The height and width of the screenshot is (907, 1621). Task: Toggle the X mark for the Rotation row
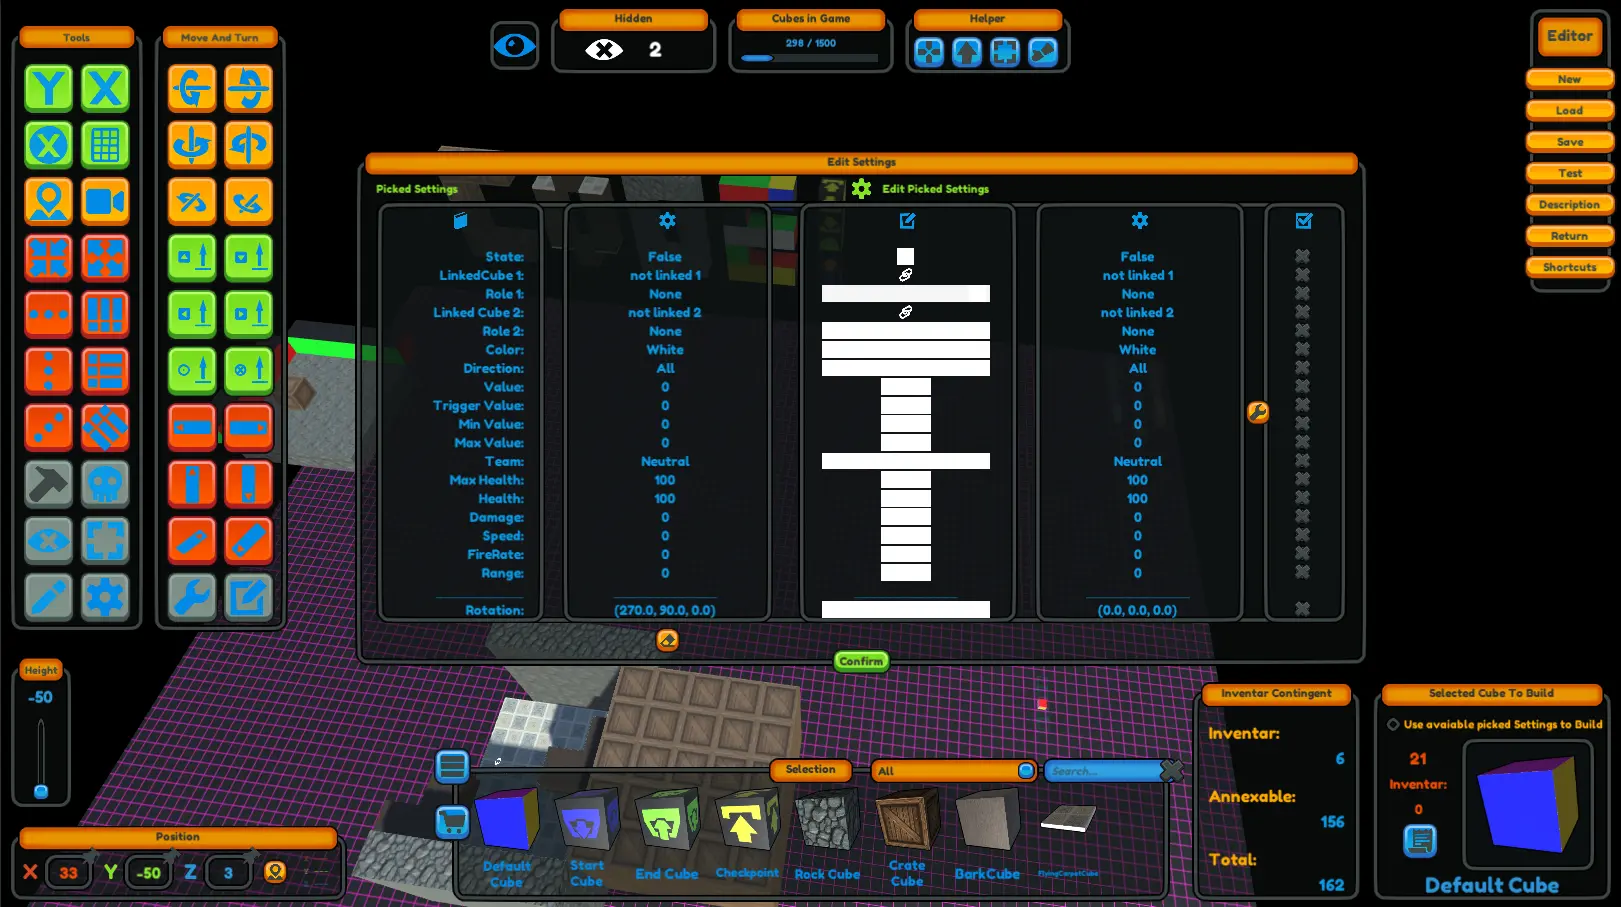[x=1302, y=609]
